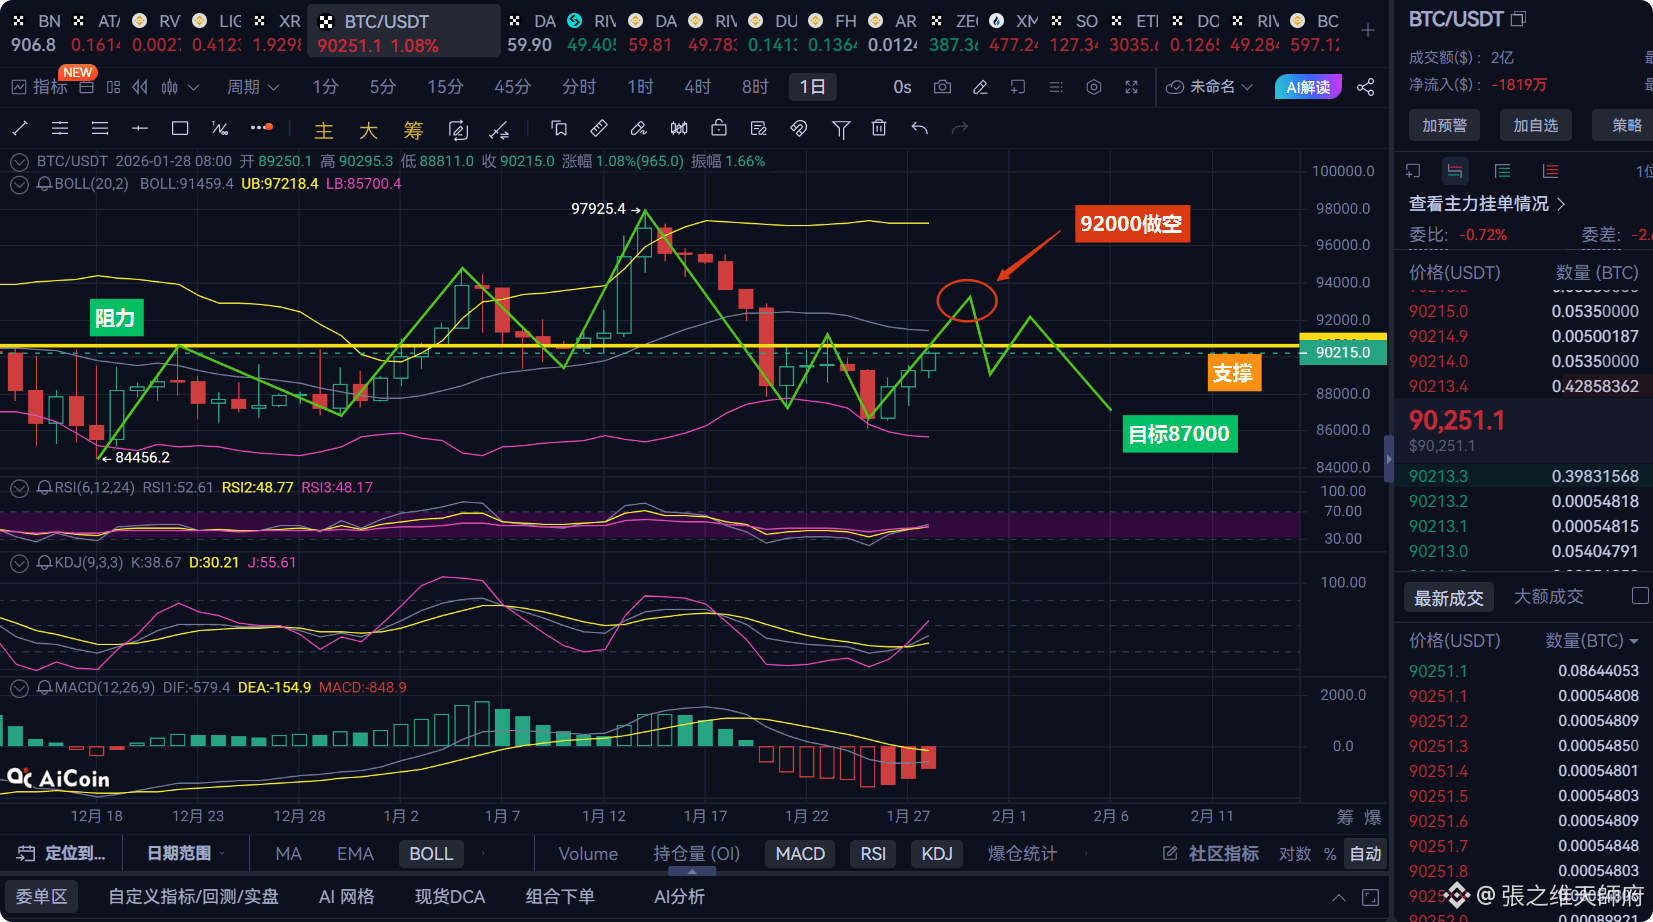Add a new tab with plus icon
Viewport: 1653px width, 922px height.
click(1368, 30)
